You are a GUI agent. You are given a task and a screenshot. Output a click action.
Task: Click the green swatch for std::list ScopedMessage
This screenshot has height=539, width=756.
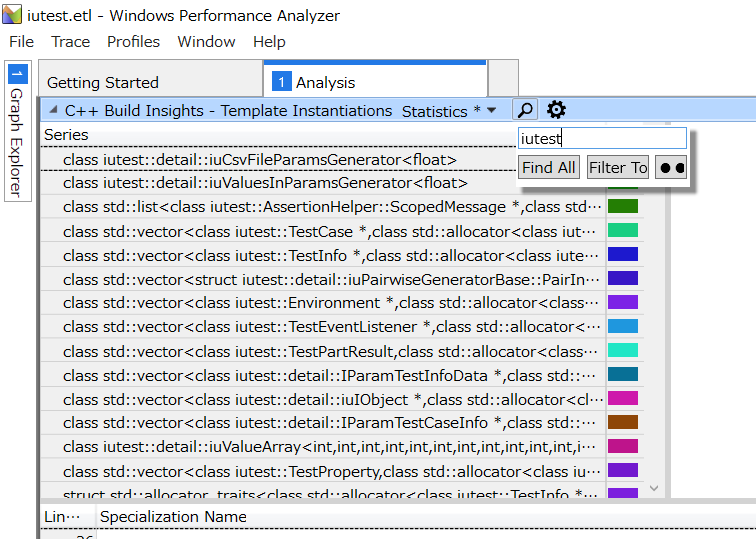[x=622, y=206]
